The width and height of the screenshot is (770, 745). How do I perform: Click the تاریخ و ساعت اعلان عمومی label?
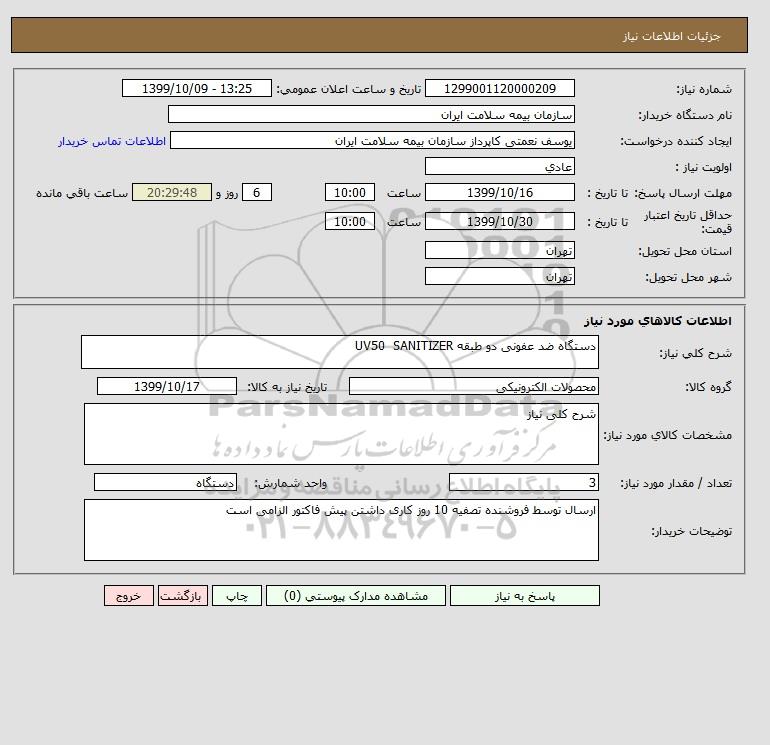pos(349,89)
